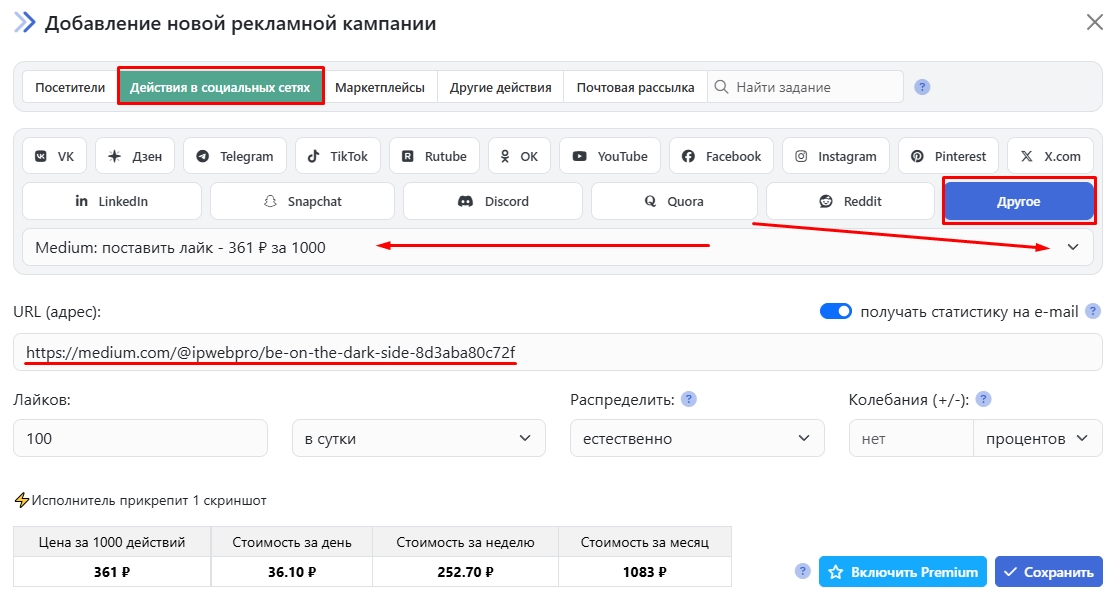Screen dimensions: 1118x596
Task: Switch to the Посетители tab
Action: point(70,87)
